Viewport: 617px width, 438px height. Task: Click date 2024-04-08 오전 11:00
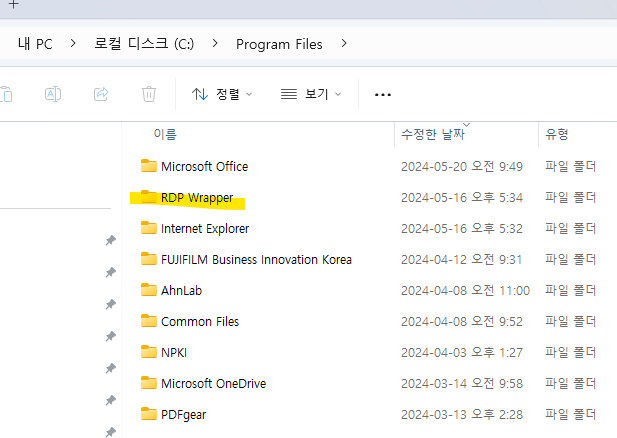[x=466, y=291]
